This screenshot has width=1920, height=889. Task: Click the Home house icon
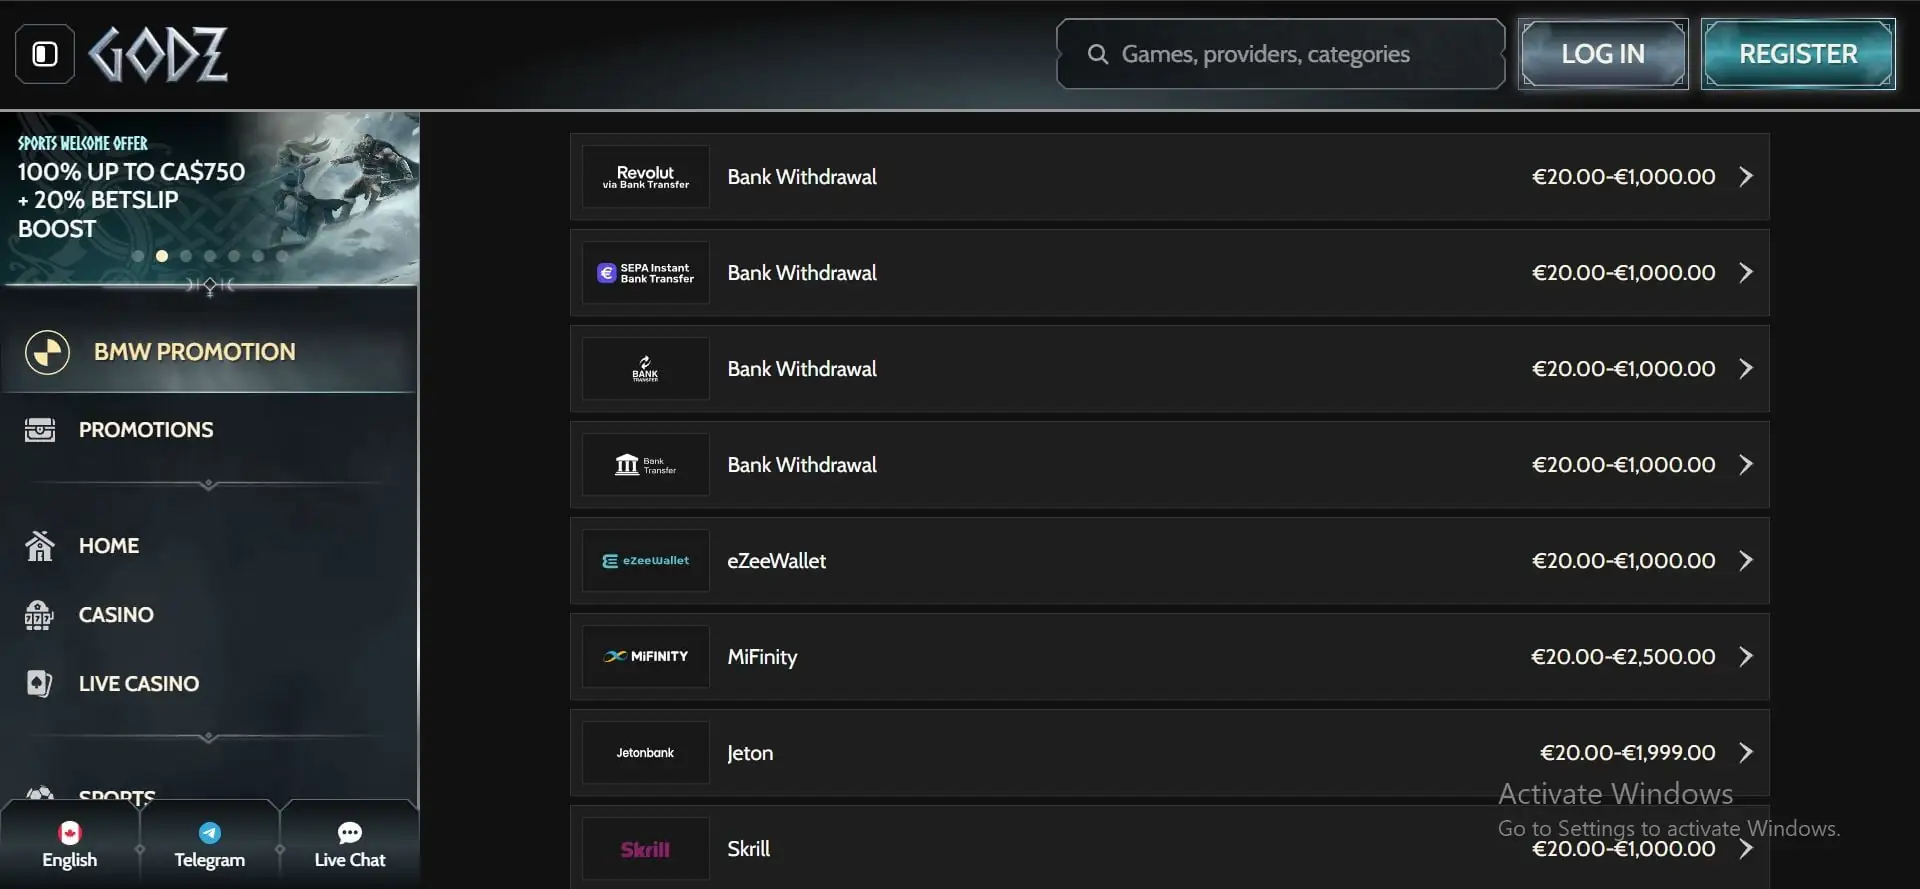(x=40, y=546)
